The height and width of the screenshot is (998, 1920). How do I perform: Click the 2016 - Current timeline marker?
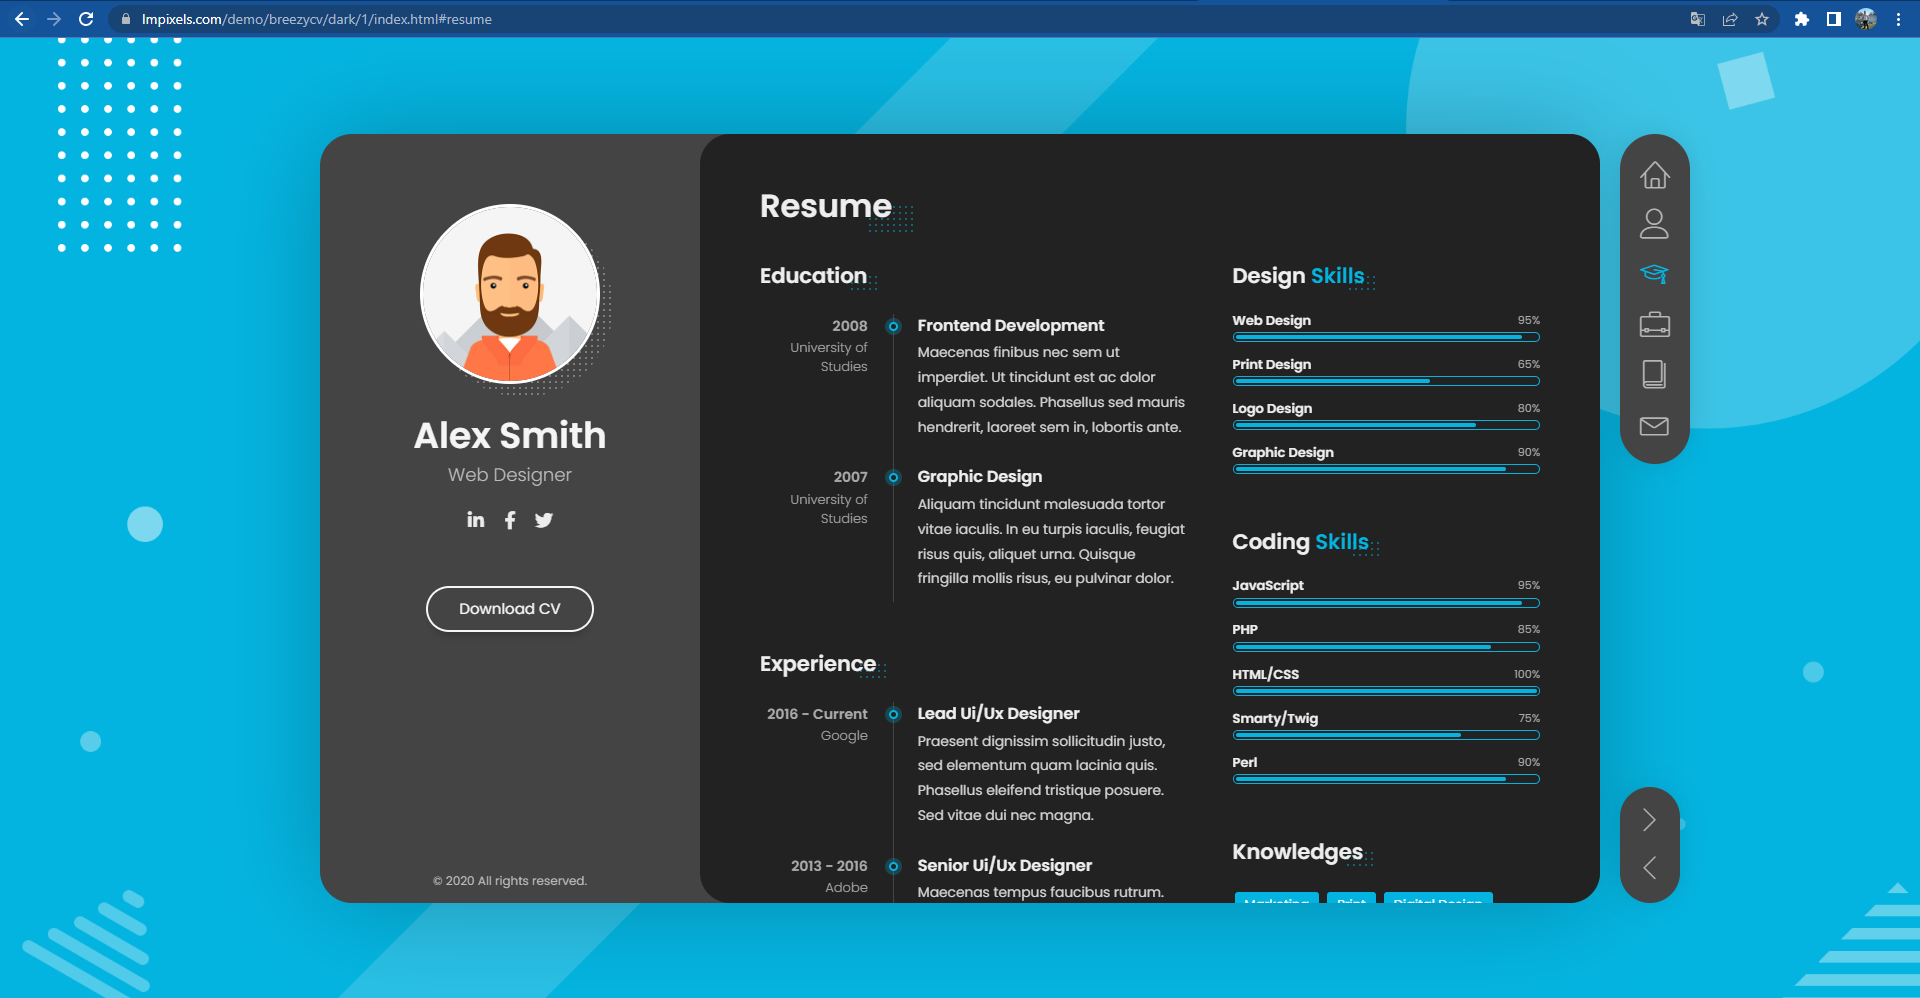pos(894,715)
